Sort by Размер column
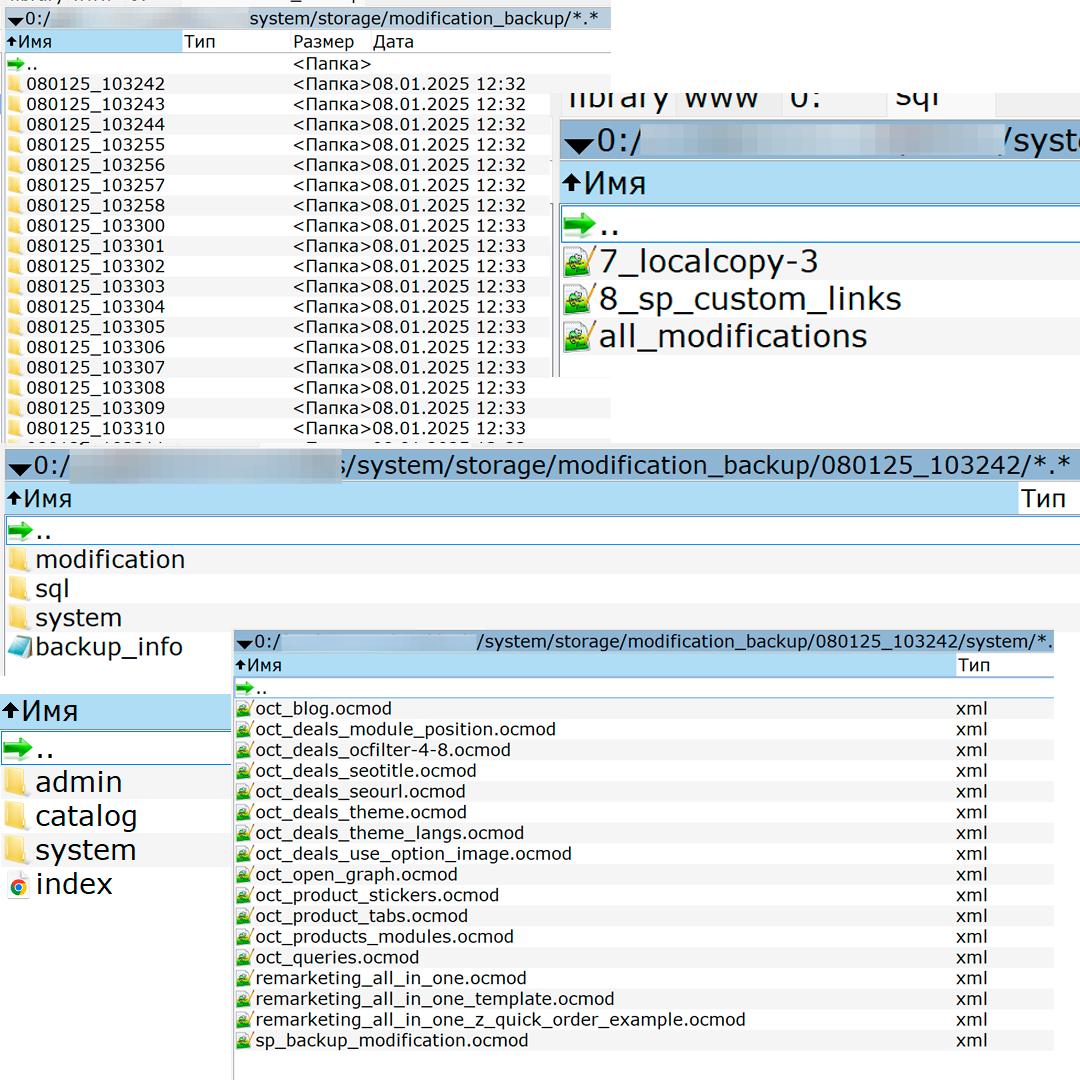This screenshot has height=1080, width=1080. 330,42
